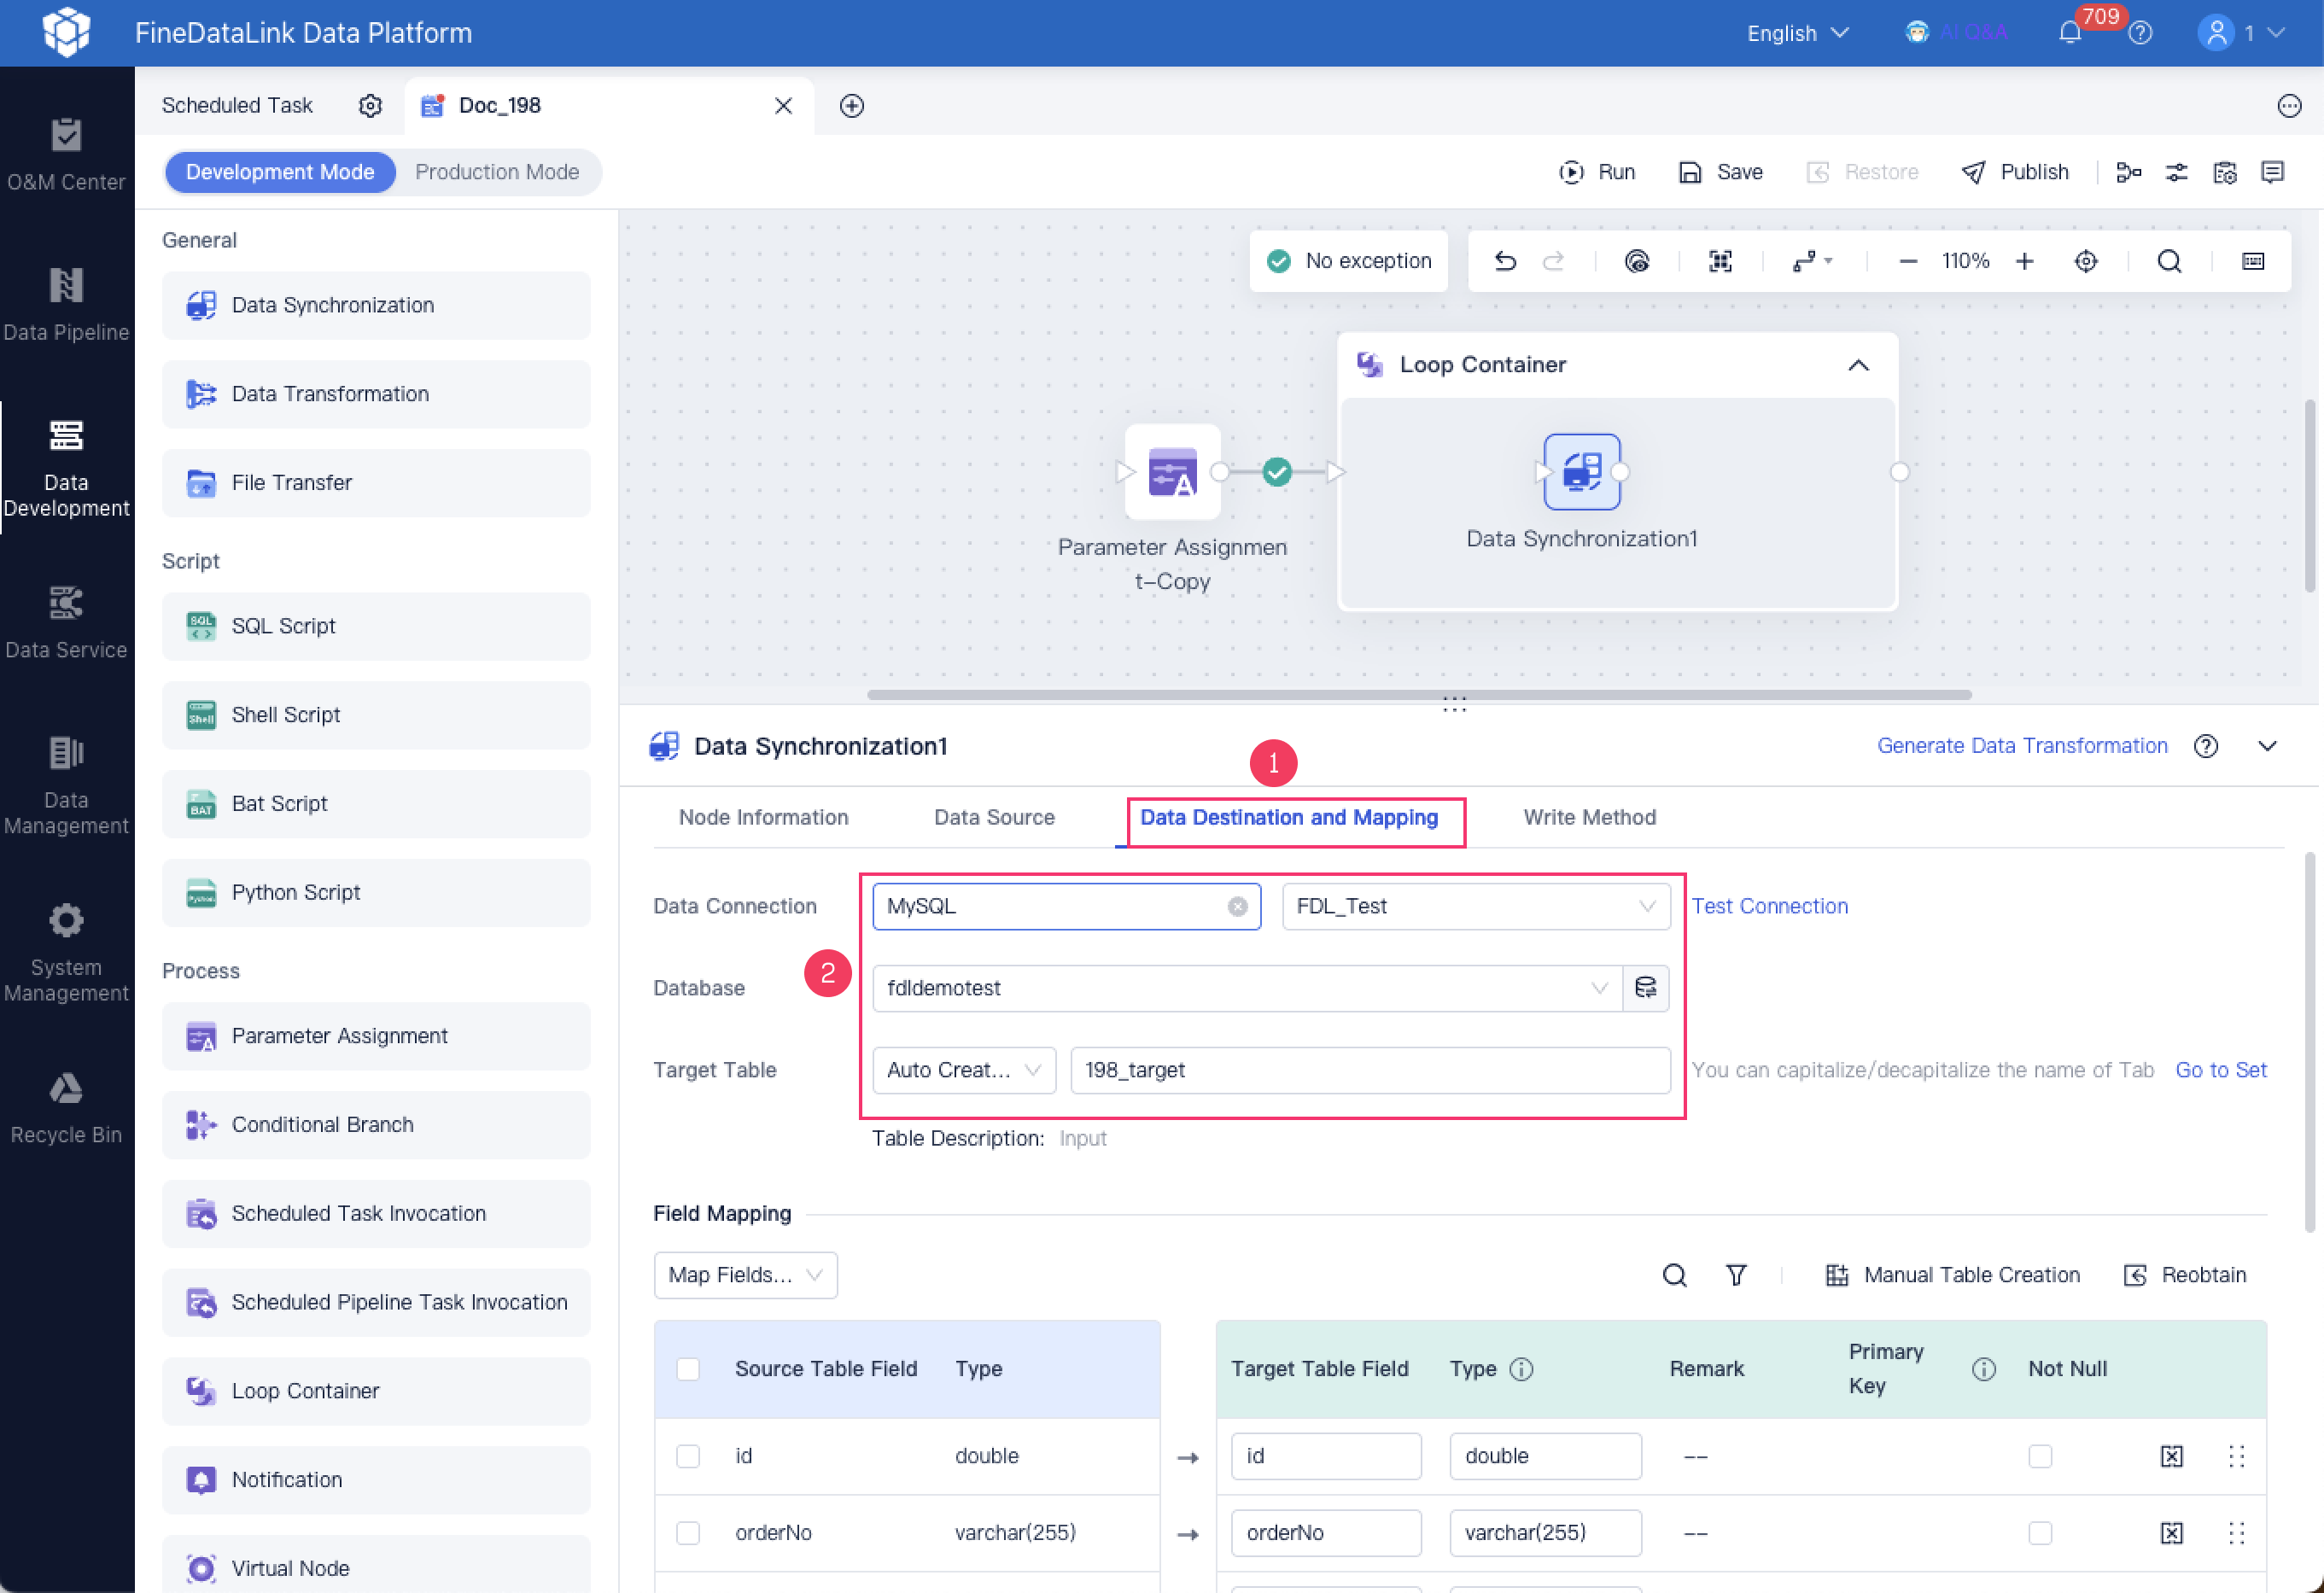The width and height of the screenshot is (2324, 1593).
Task: Open the Scheduled Task tab
Action: (x=237, y=106)
